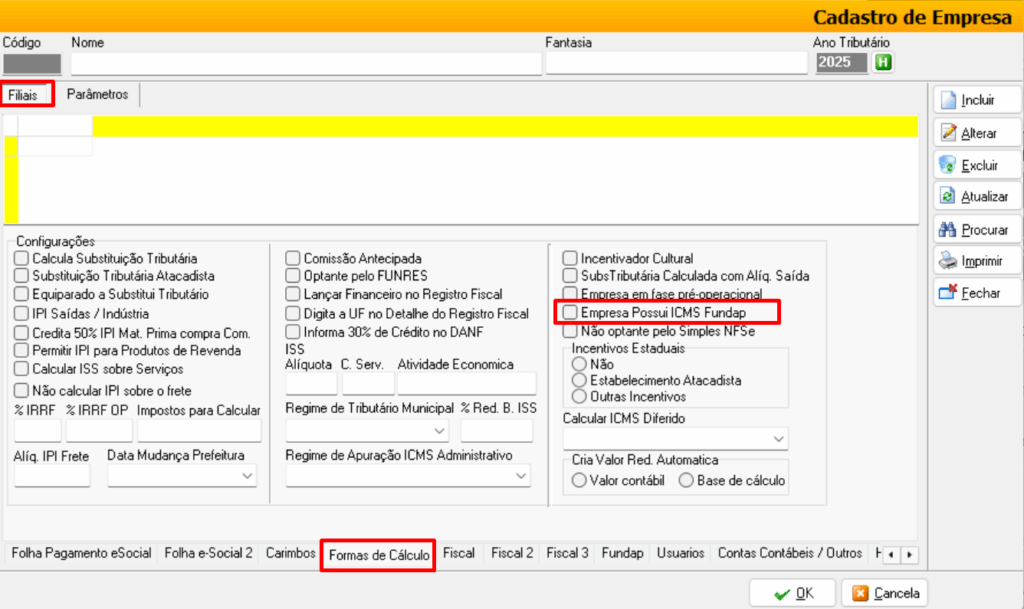Open the Fundap bottom tab
This screenshot has width=1024, height=609.
coord(622,553)
